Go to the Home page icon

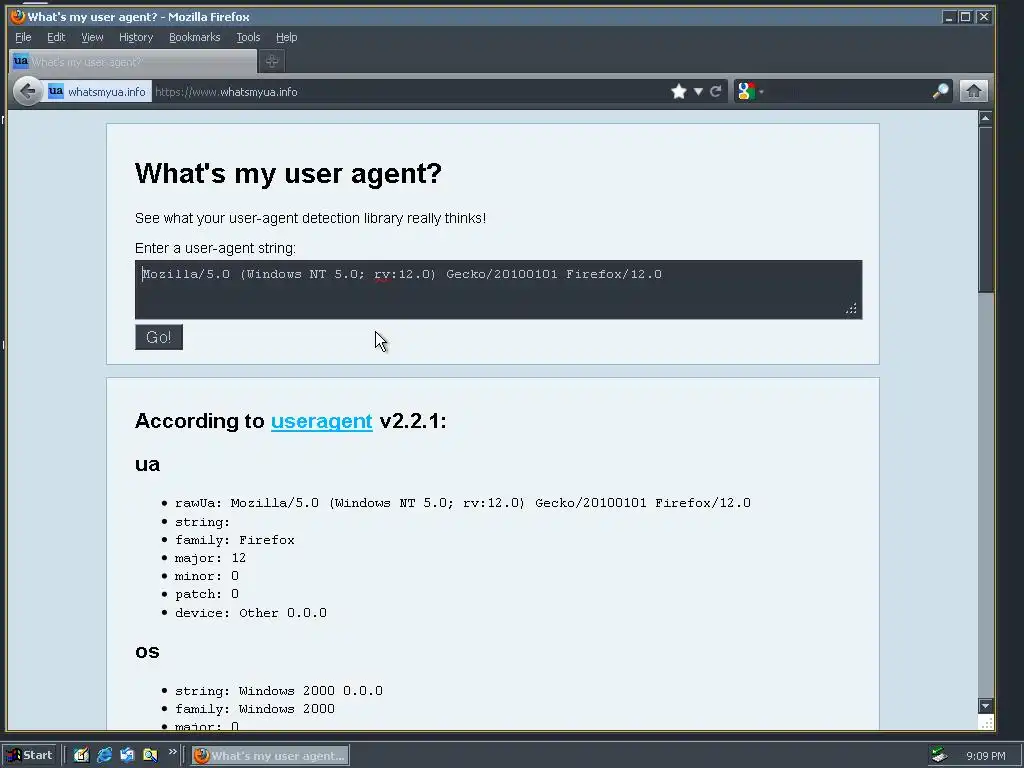(973, 91)
